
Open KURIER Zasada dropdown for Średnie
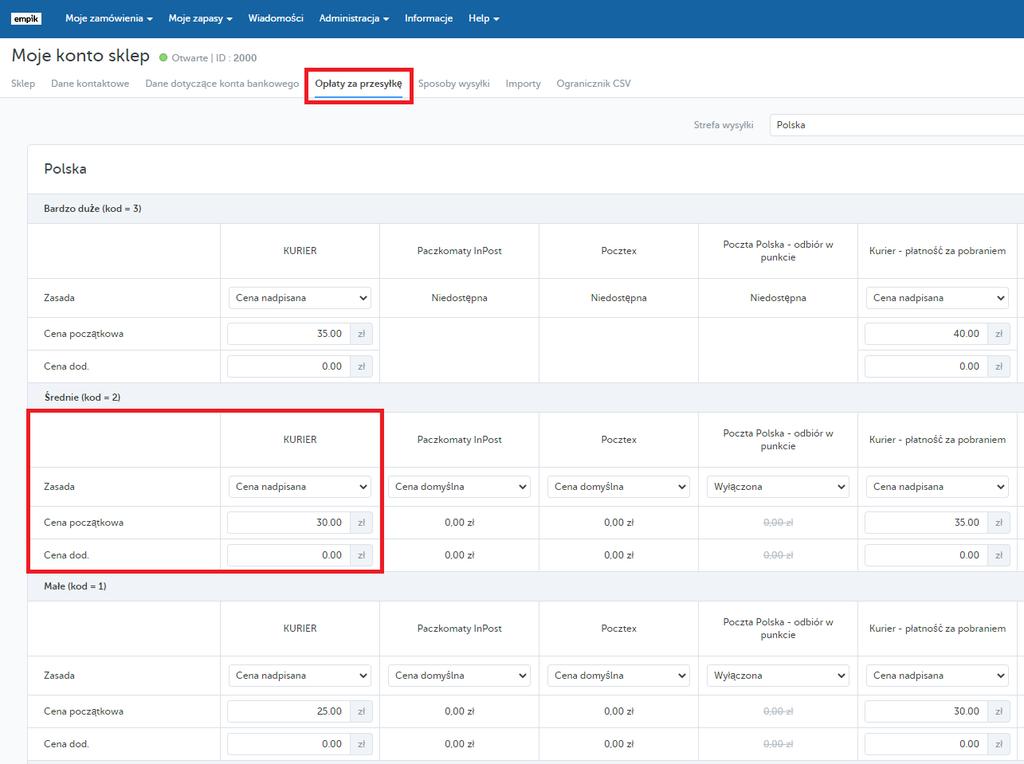coord(300,486)
